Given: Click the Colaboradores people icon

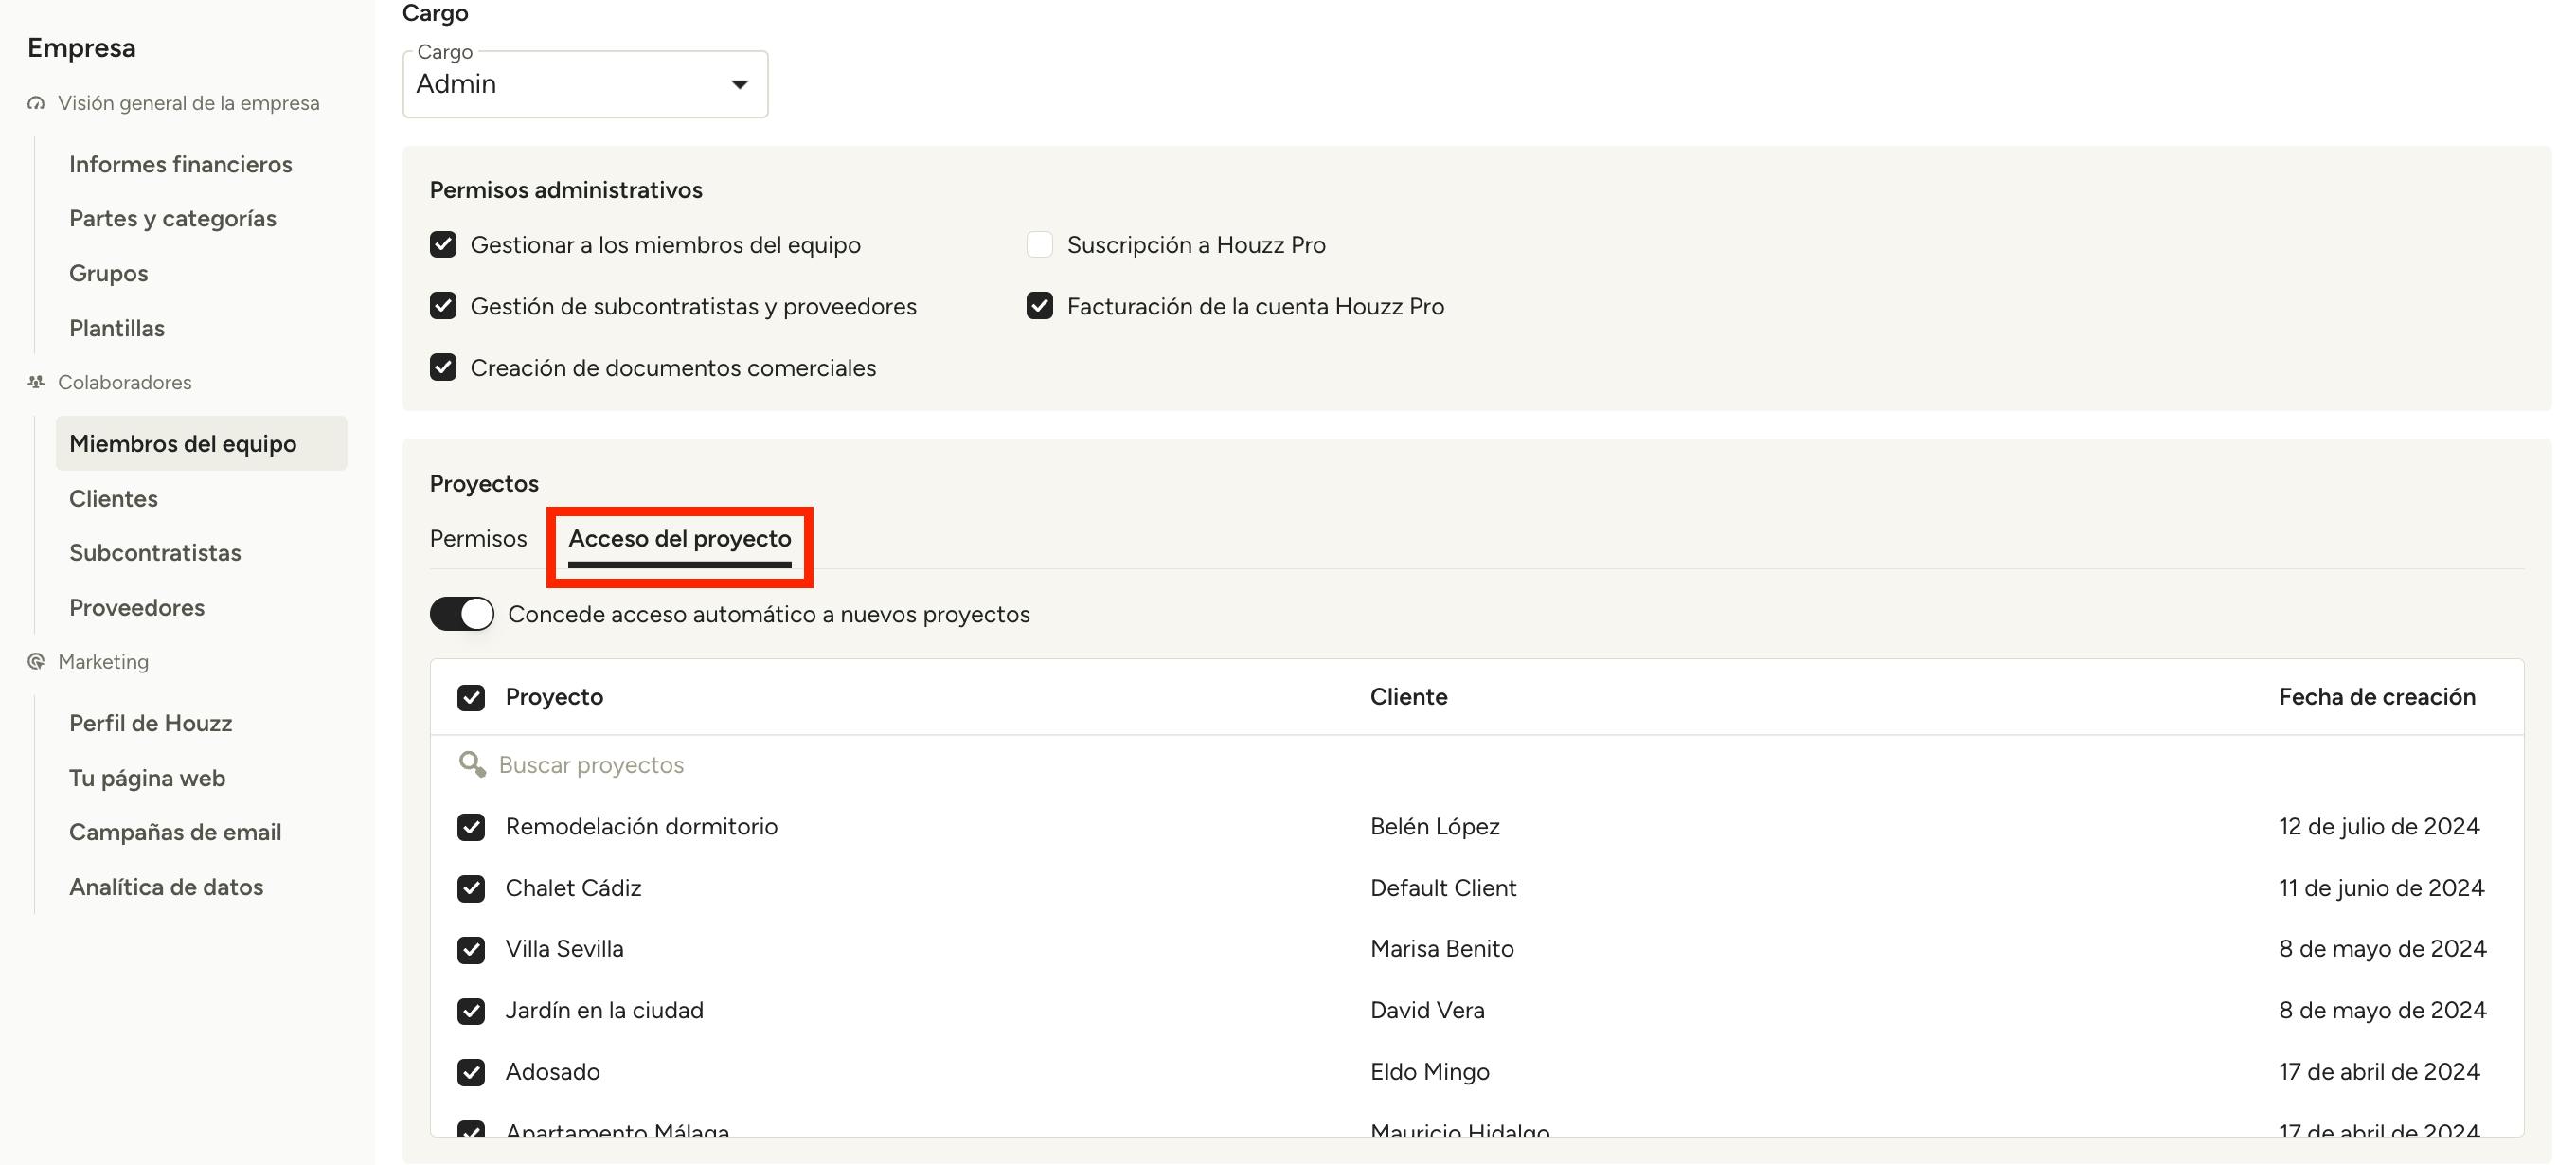Looking at the screenshot, I should coord(36,382).
